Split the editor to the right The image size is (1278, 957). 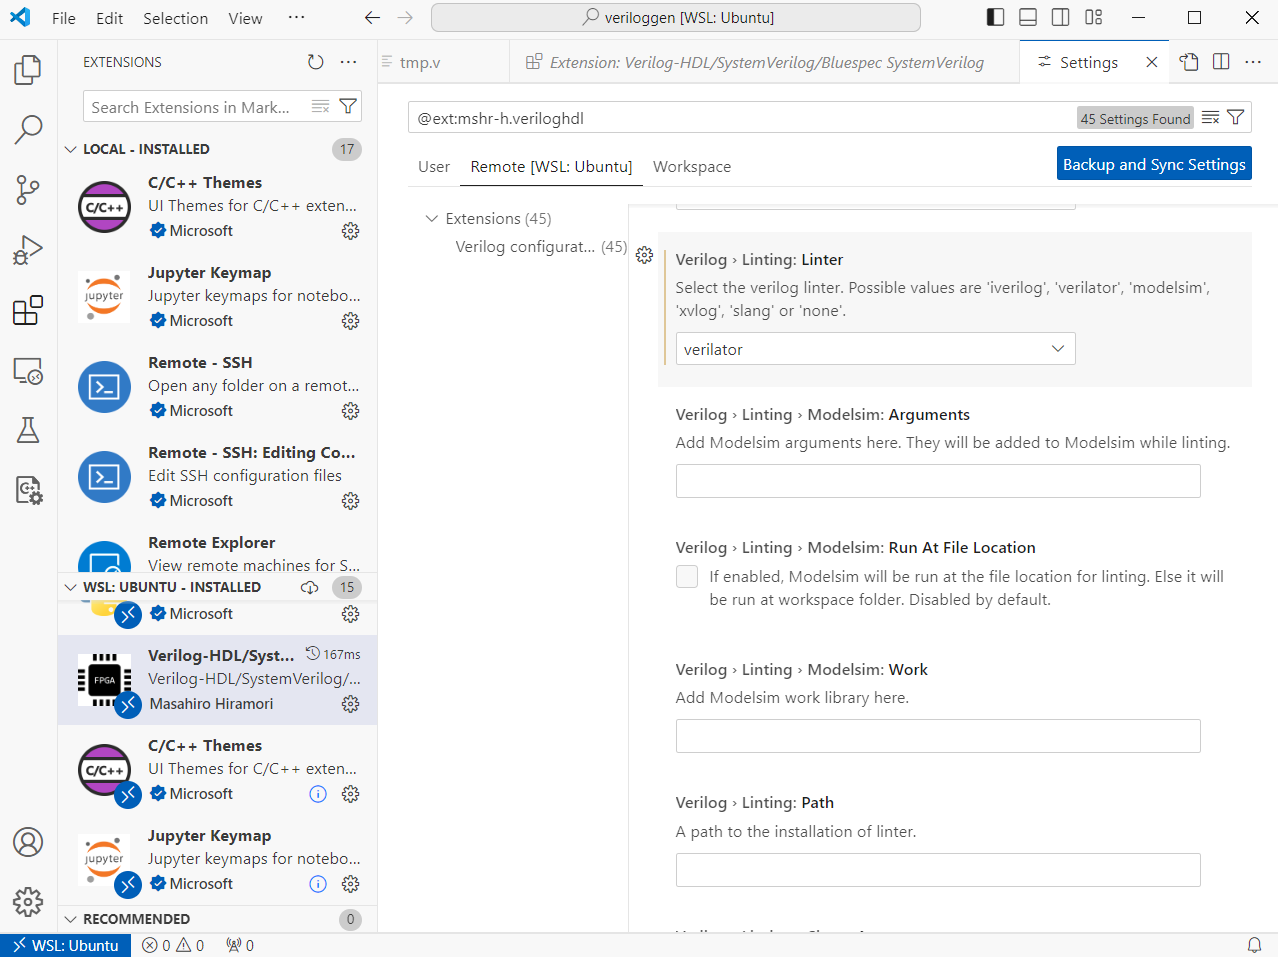[x=1221, y=62]
